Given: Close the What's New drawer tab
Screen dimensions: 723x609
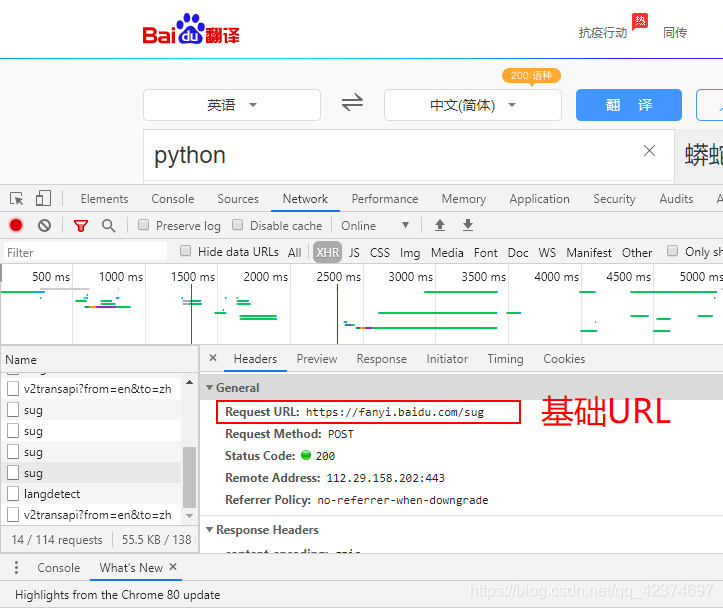Looking at the screenshot, I should click(173, 567).
